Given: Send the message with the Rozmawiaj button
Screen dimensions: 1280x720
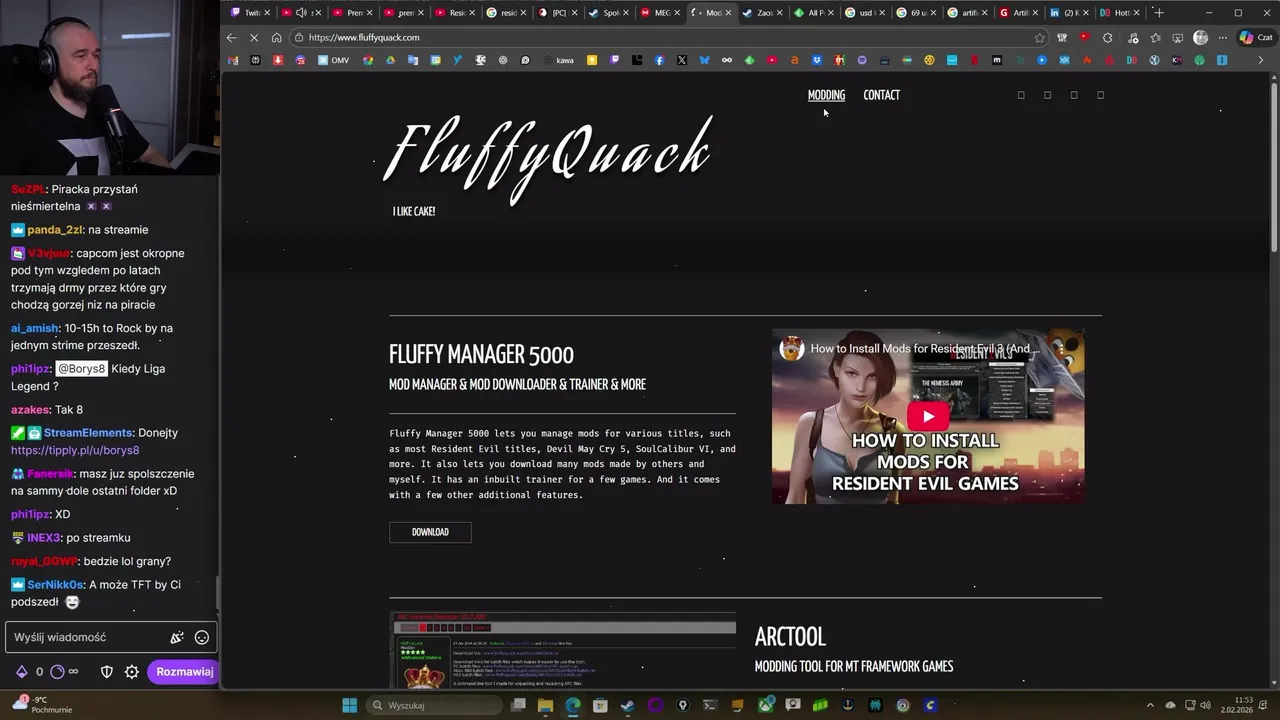Looking at the screenshot, I should 184,672.
